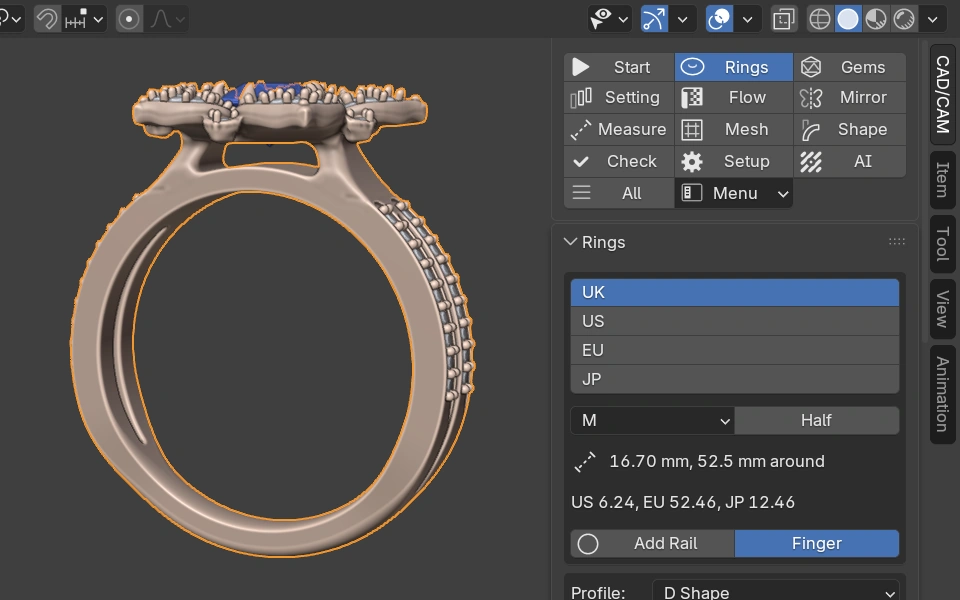Screen dimensions: 960x600
Task: Switch to Tool sidebar tab
Action: tap(943, 244)
